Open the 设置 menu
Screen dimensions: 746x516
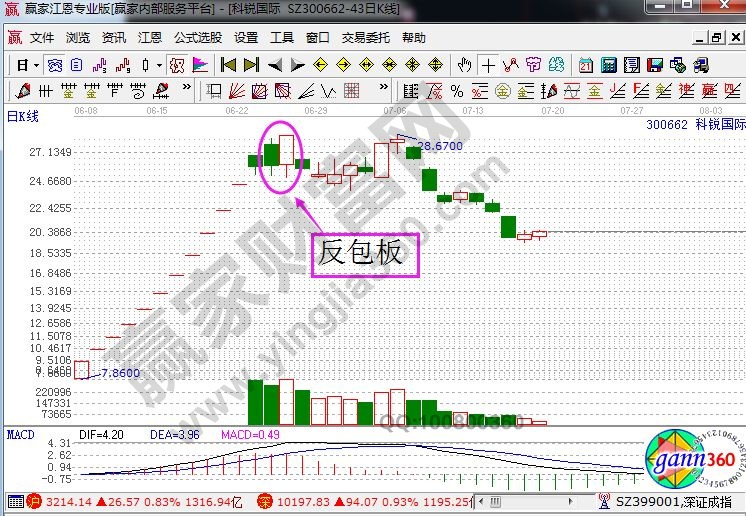click(x=246, y=38)
